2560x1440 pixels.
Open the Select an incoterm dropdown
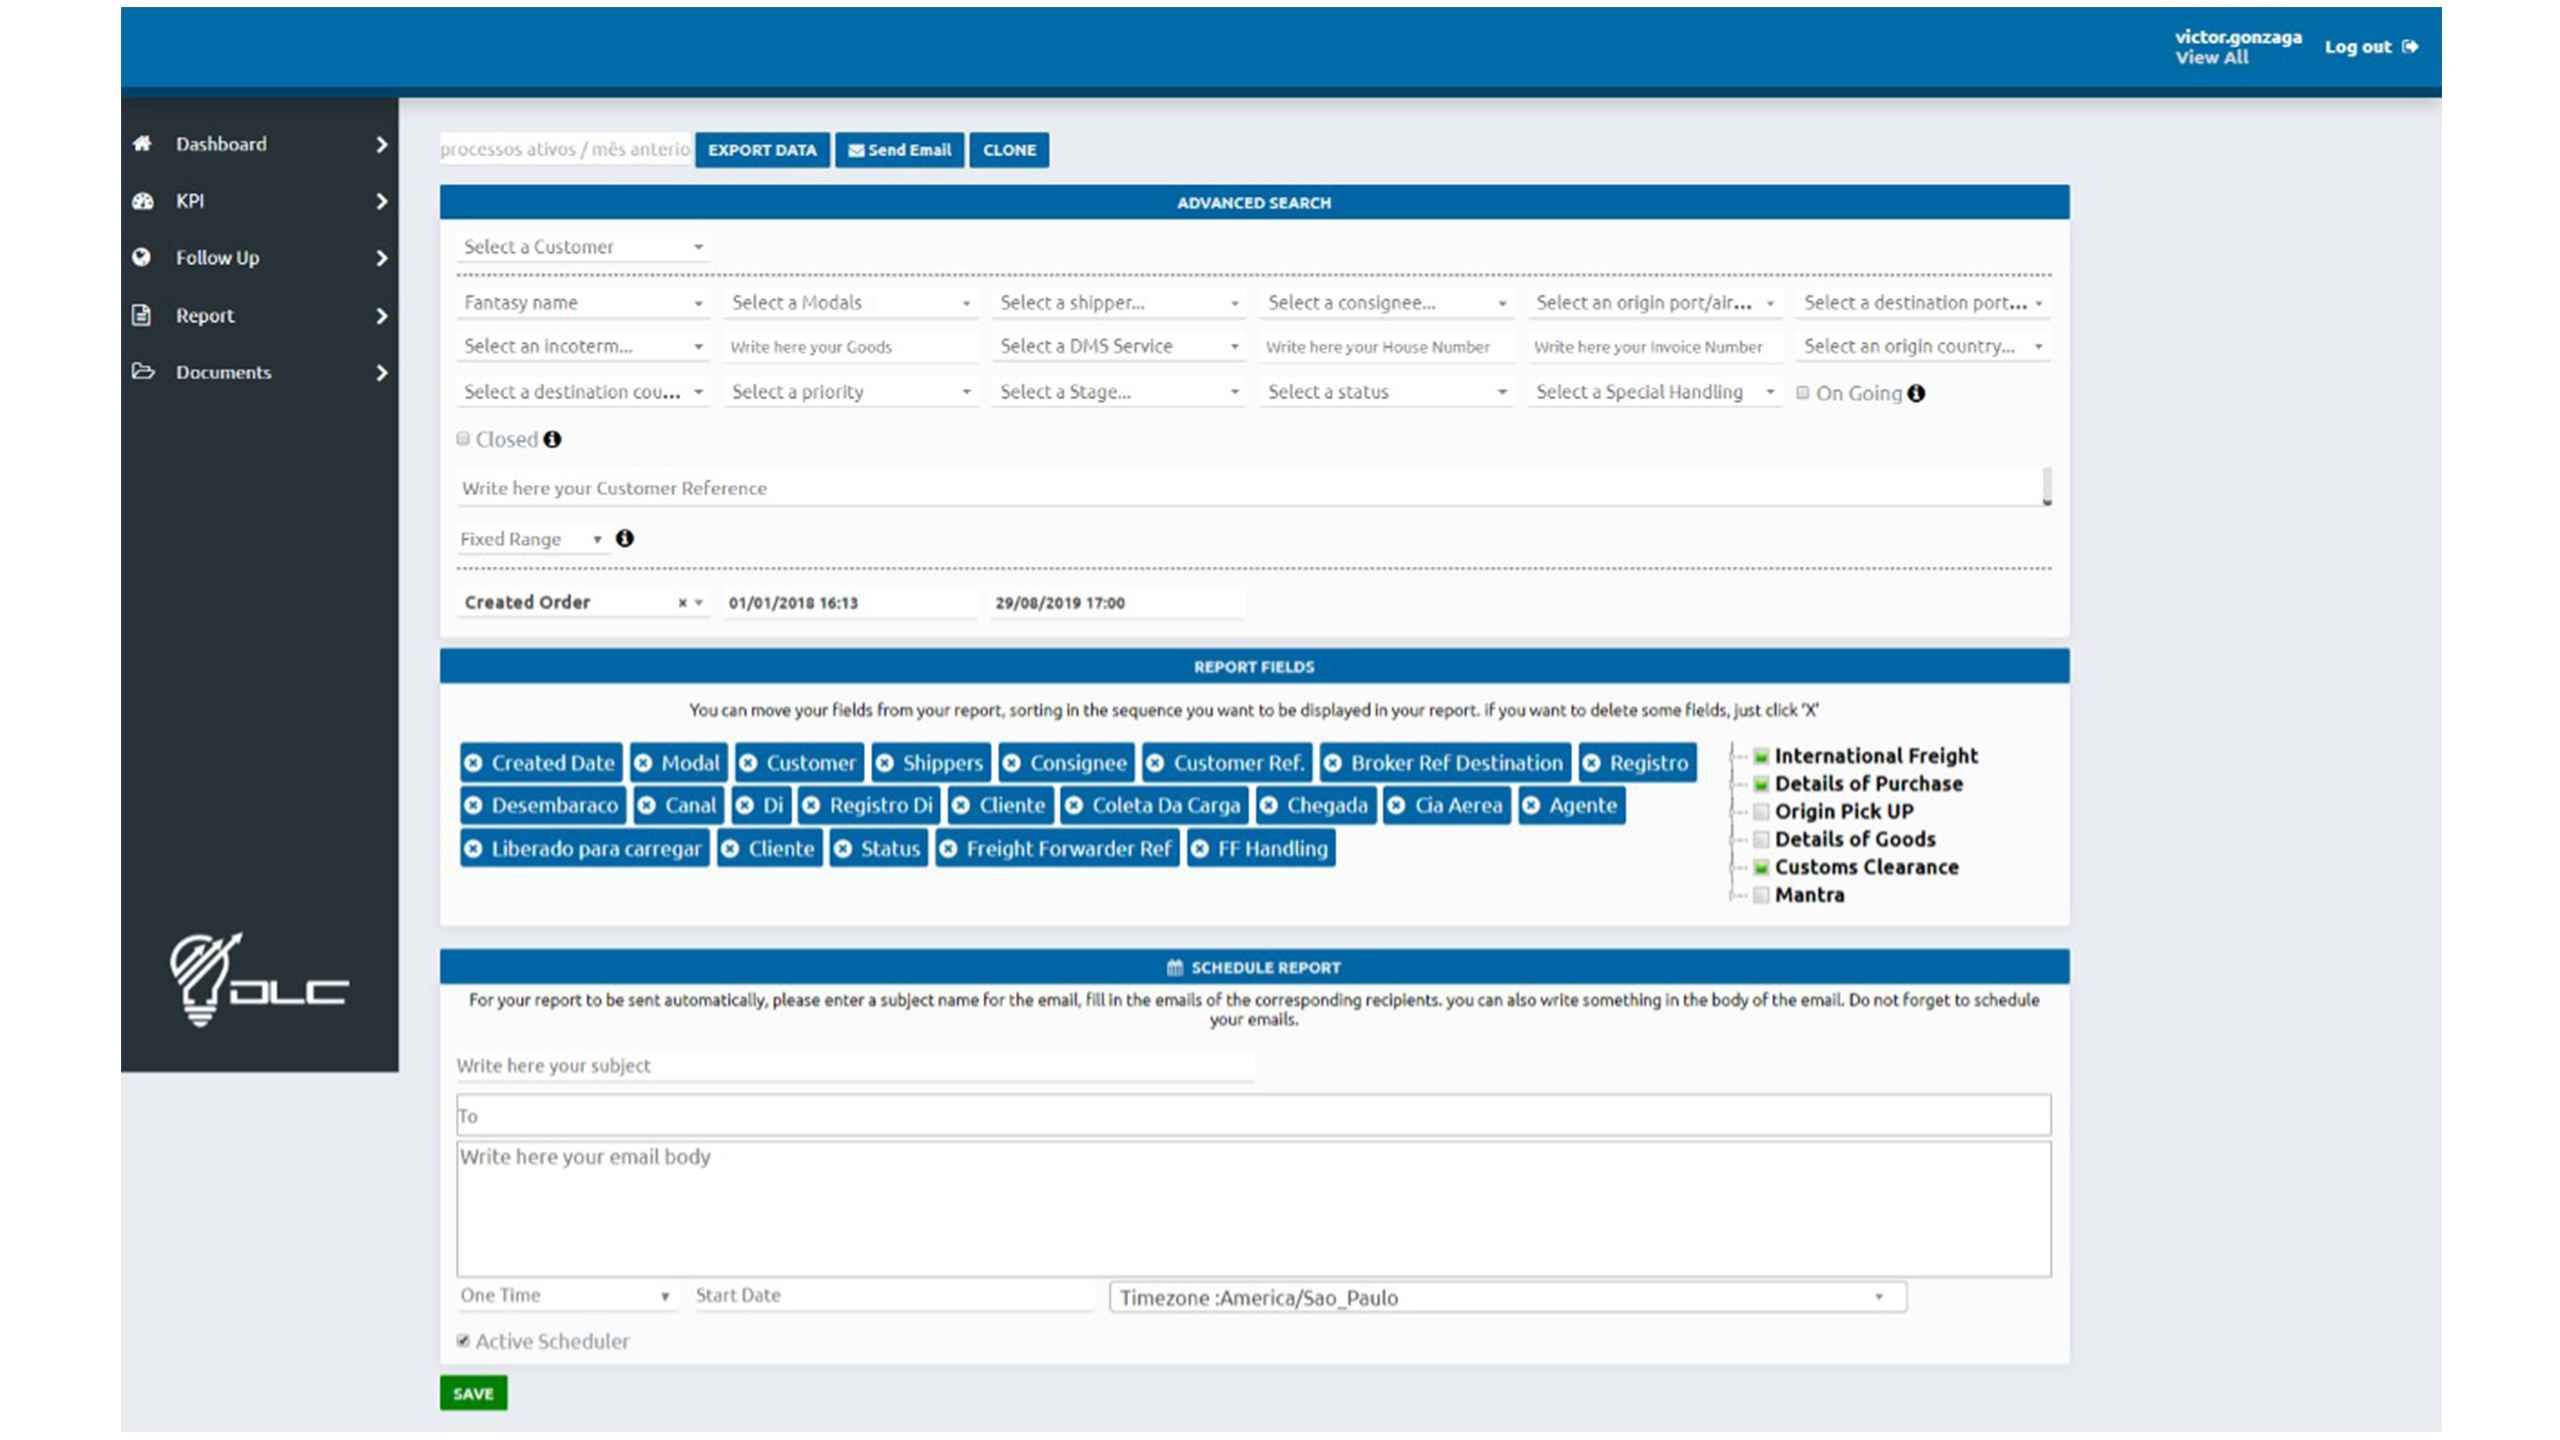(x=583, y=346)
